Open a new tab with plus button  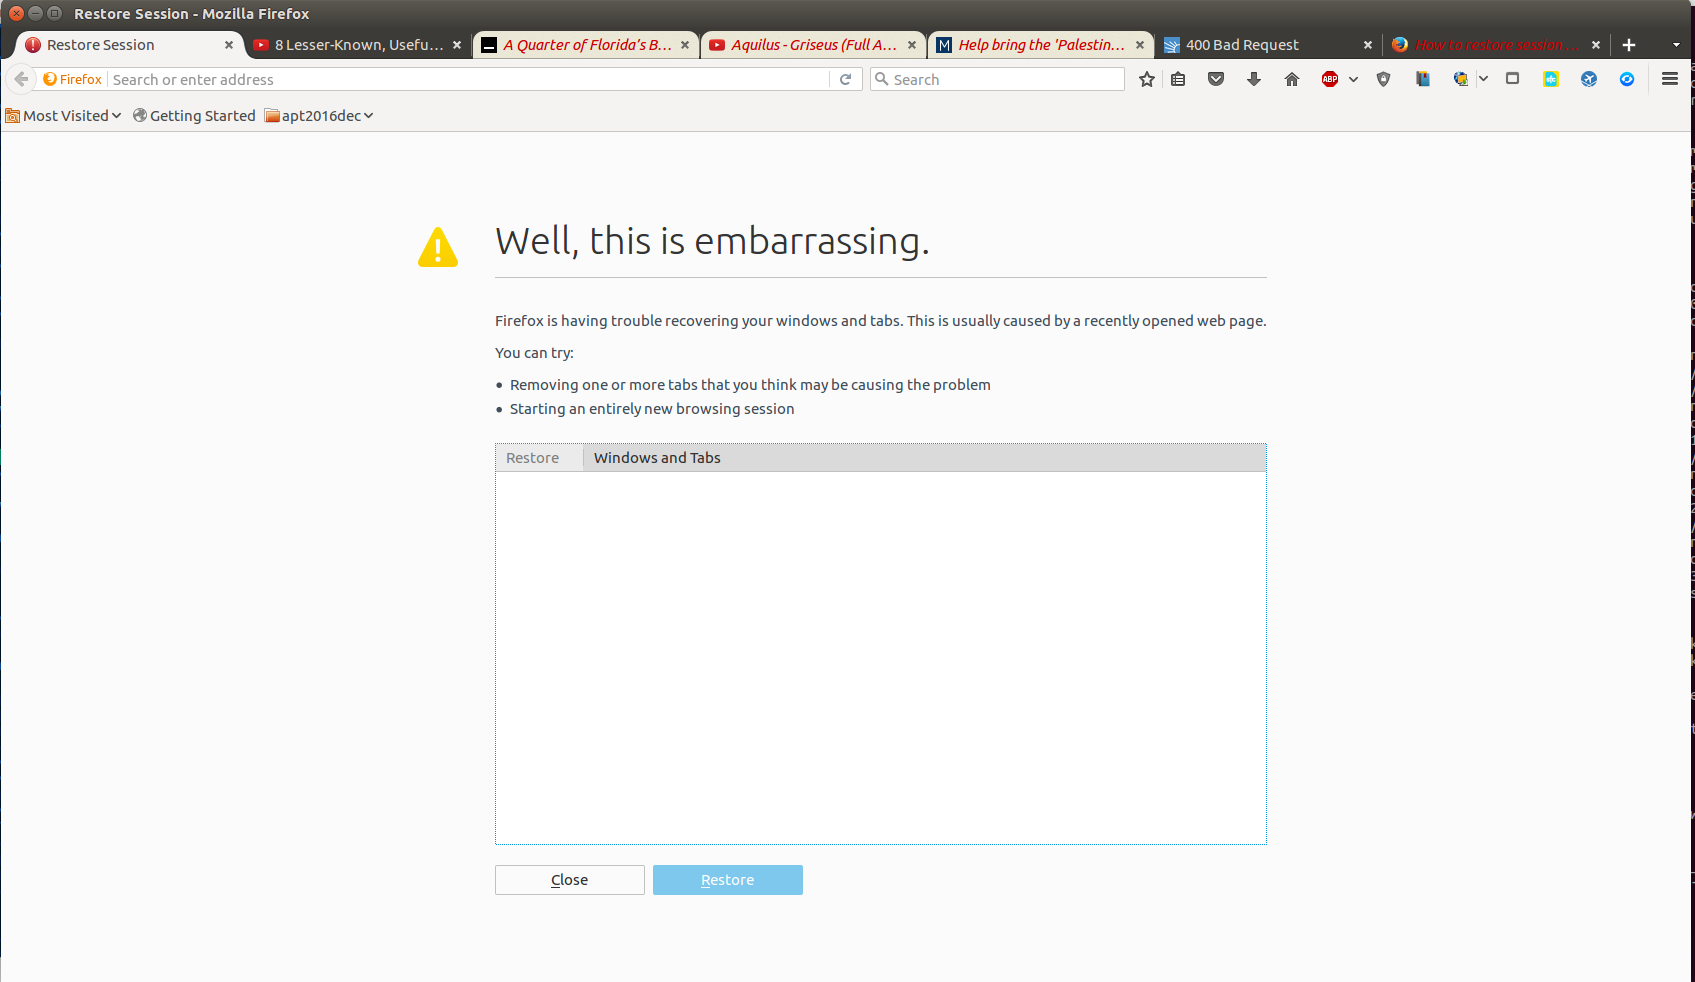click(x=1629, y=45)
